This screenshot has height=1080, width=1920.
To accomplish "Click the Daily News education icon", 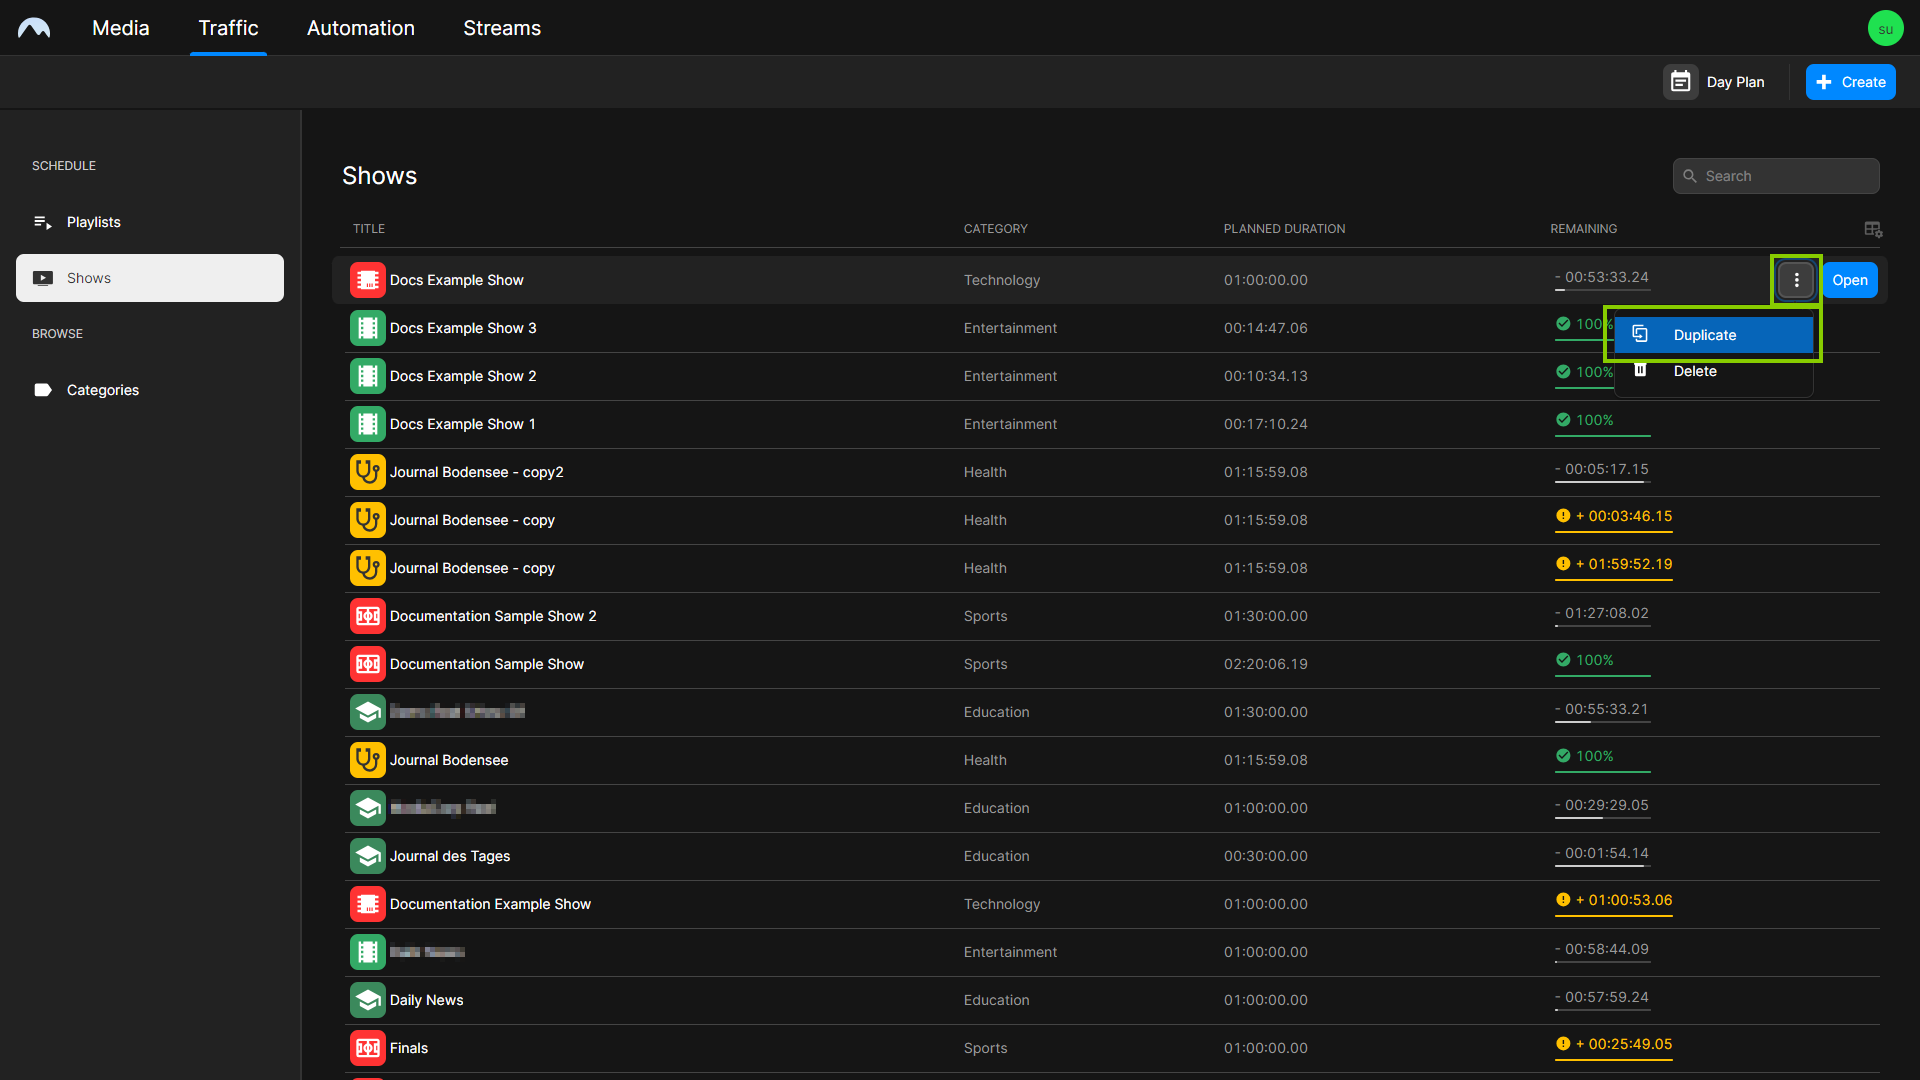I will click(367, 1000).
